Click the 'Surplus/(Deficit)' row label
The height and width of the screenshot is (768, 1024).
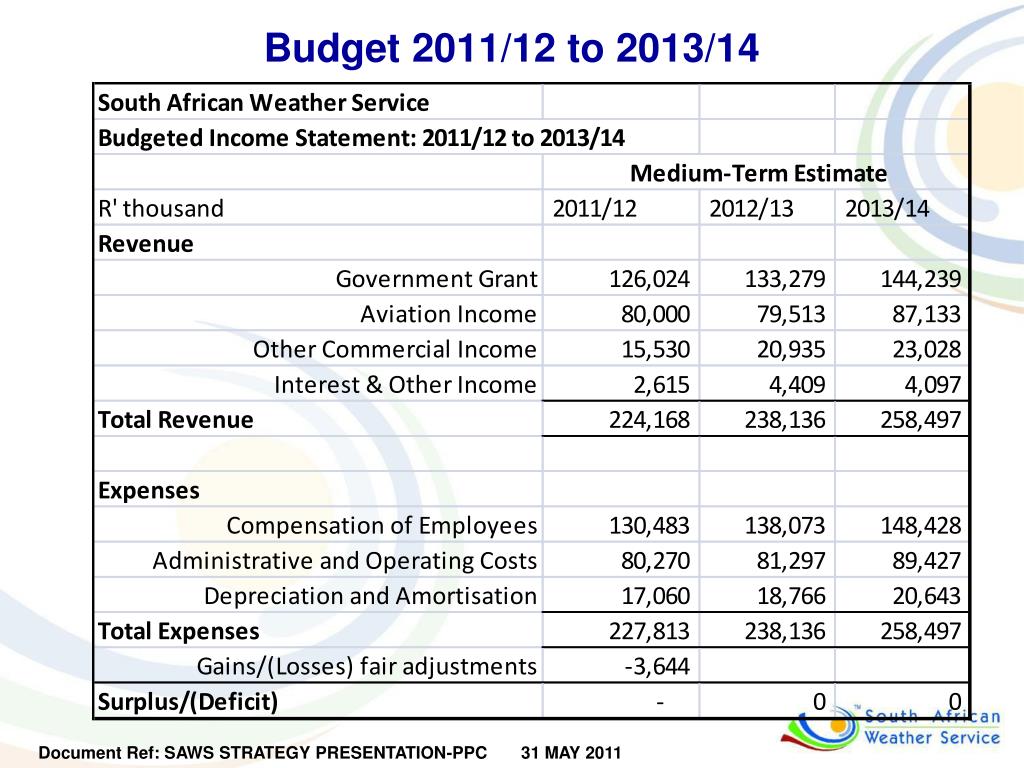(187, 702)
